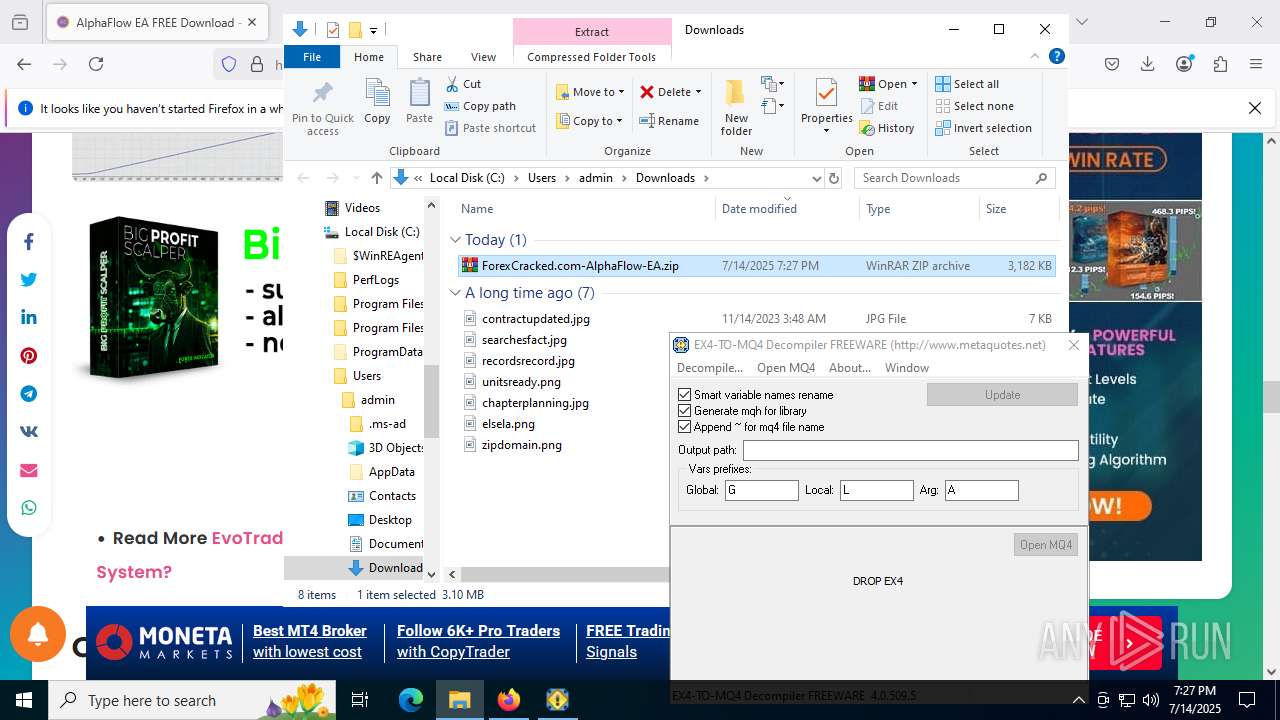Open Microsoft Edge from taskbar
Image resolution: width=1280 pixels, height=720 pixels.
pyautogui.click(x=411, y=700)
